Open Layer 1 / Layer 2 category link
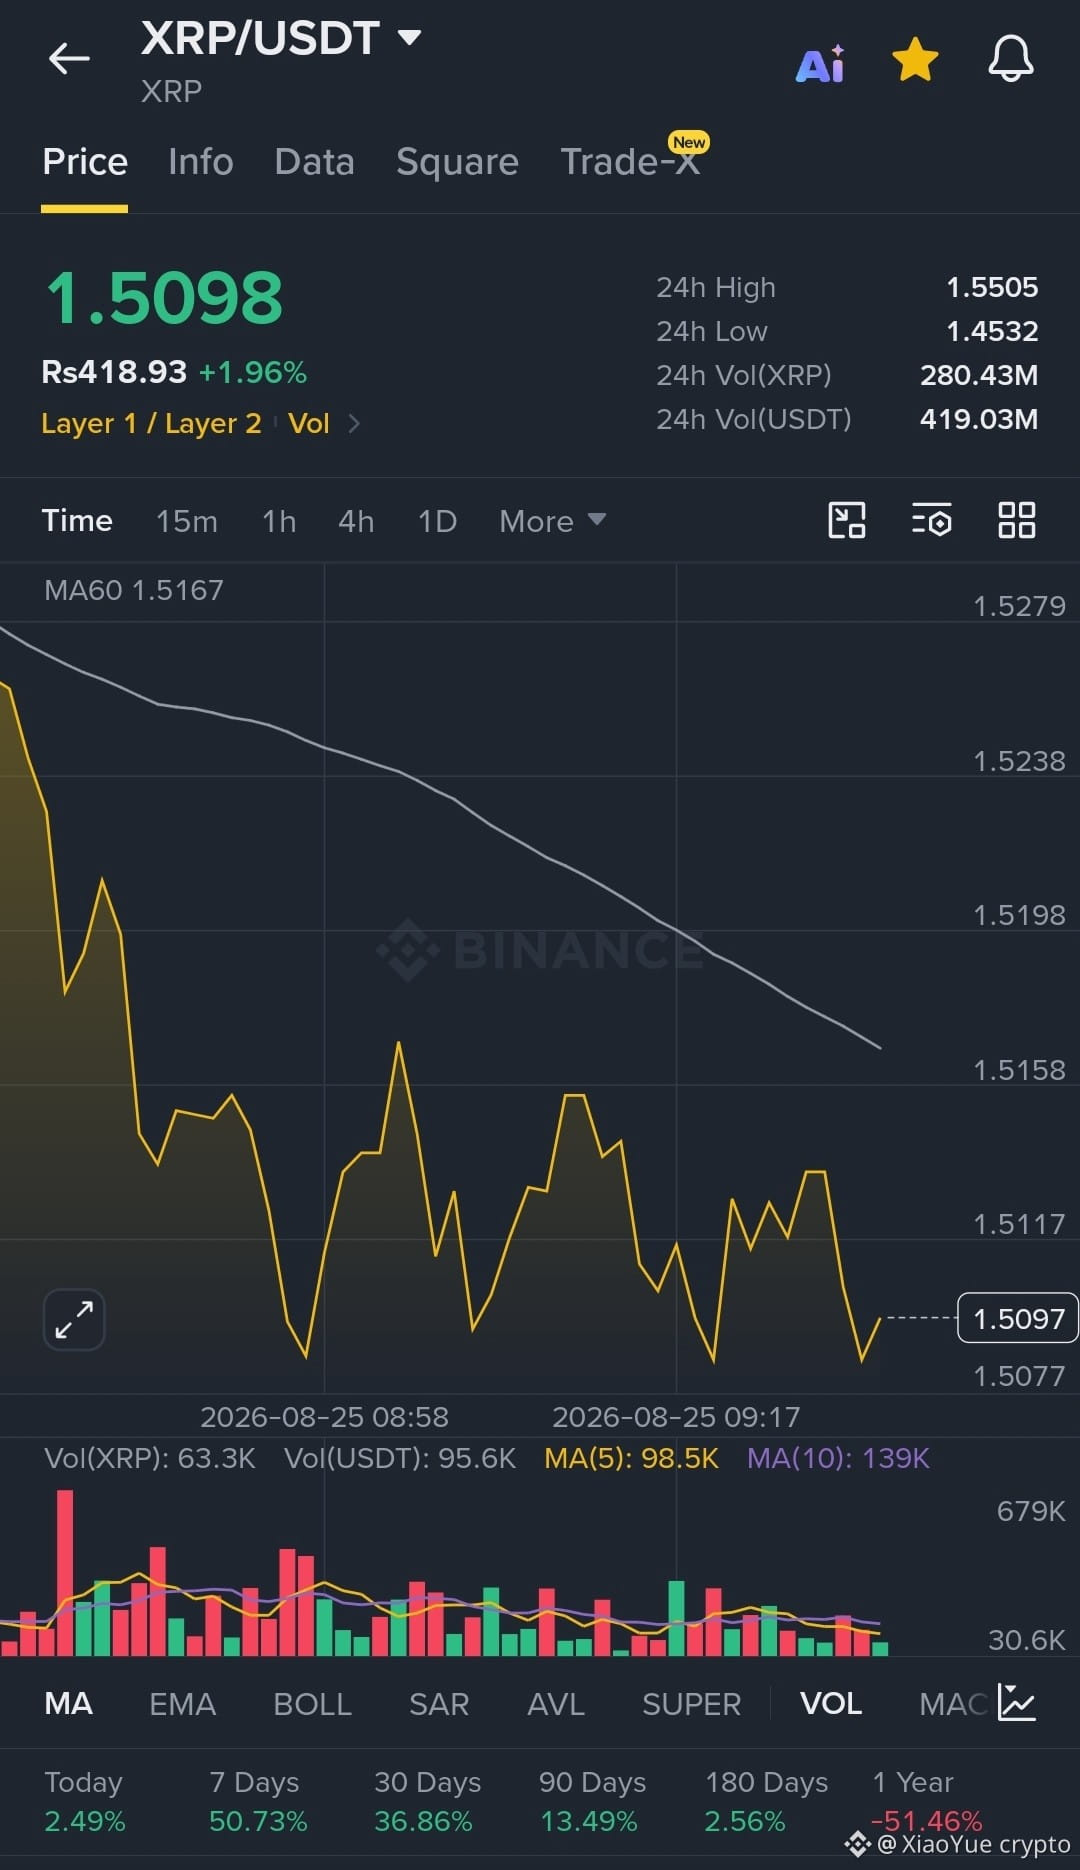This screenshot has height=1870, width=1080. (x=151, y=423)
